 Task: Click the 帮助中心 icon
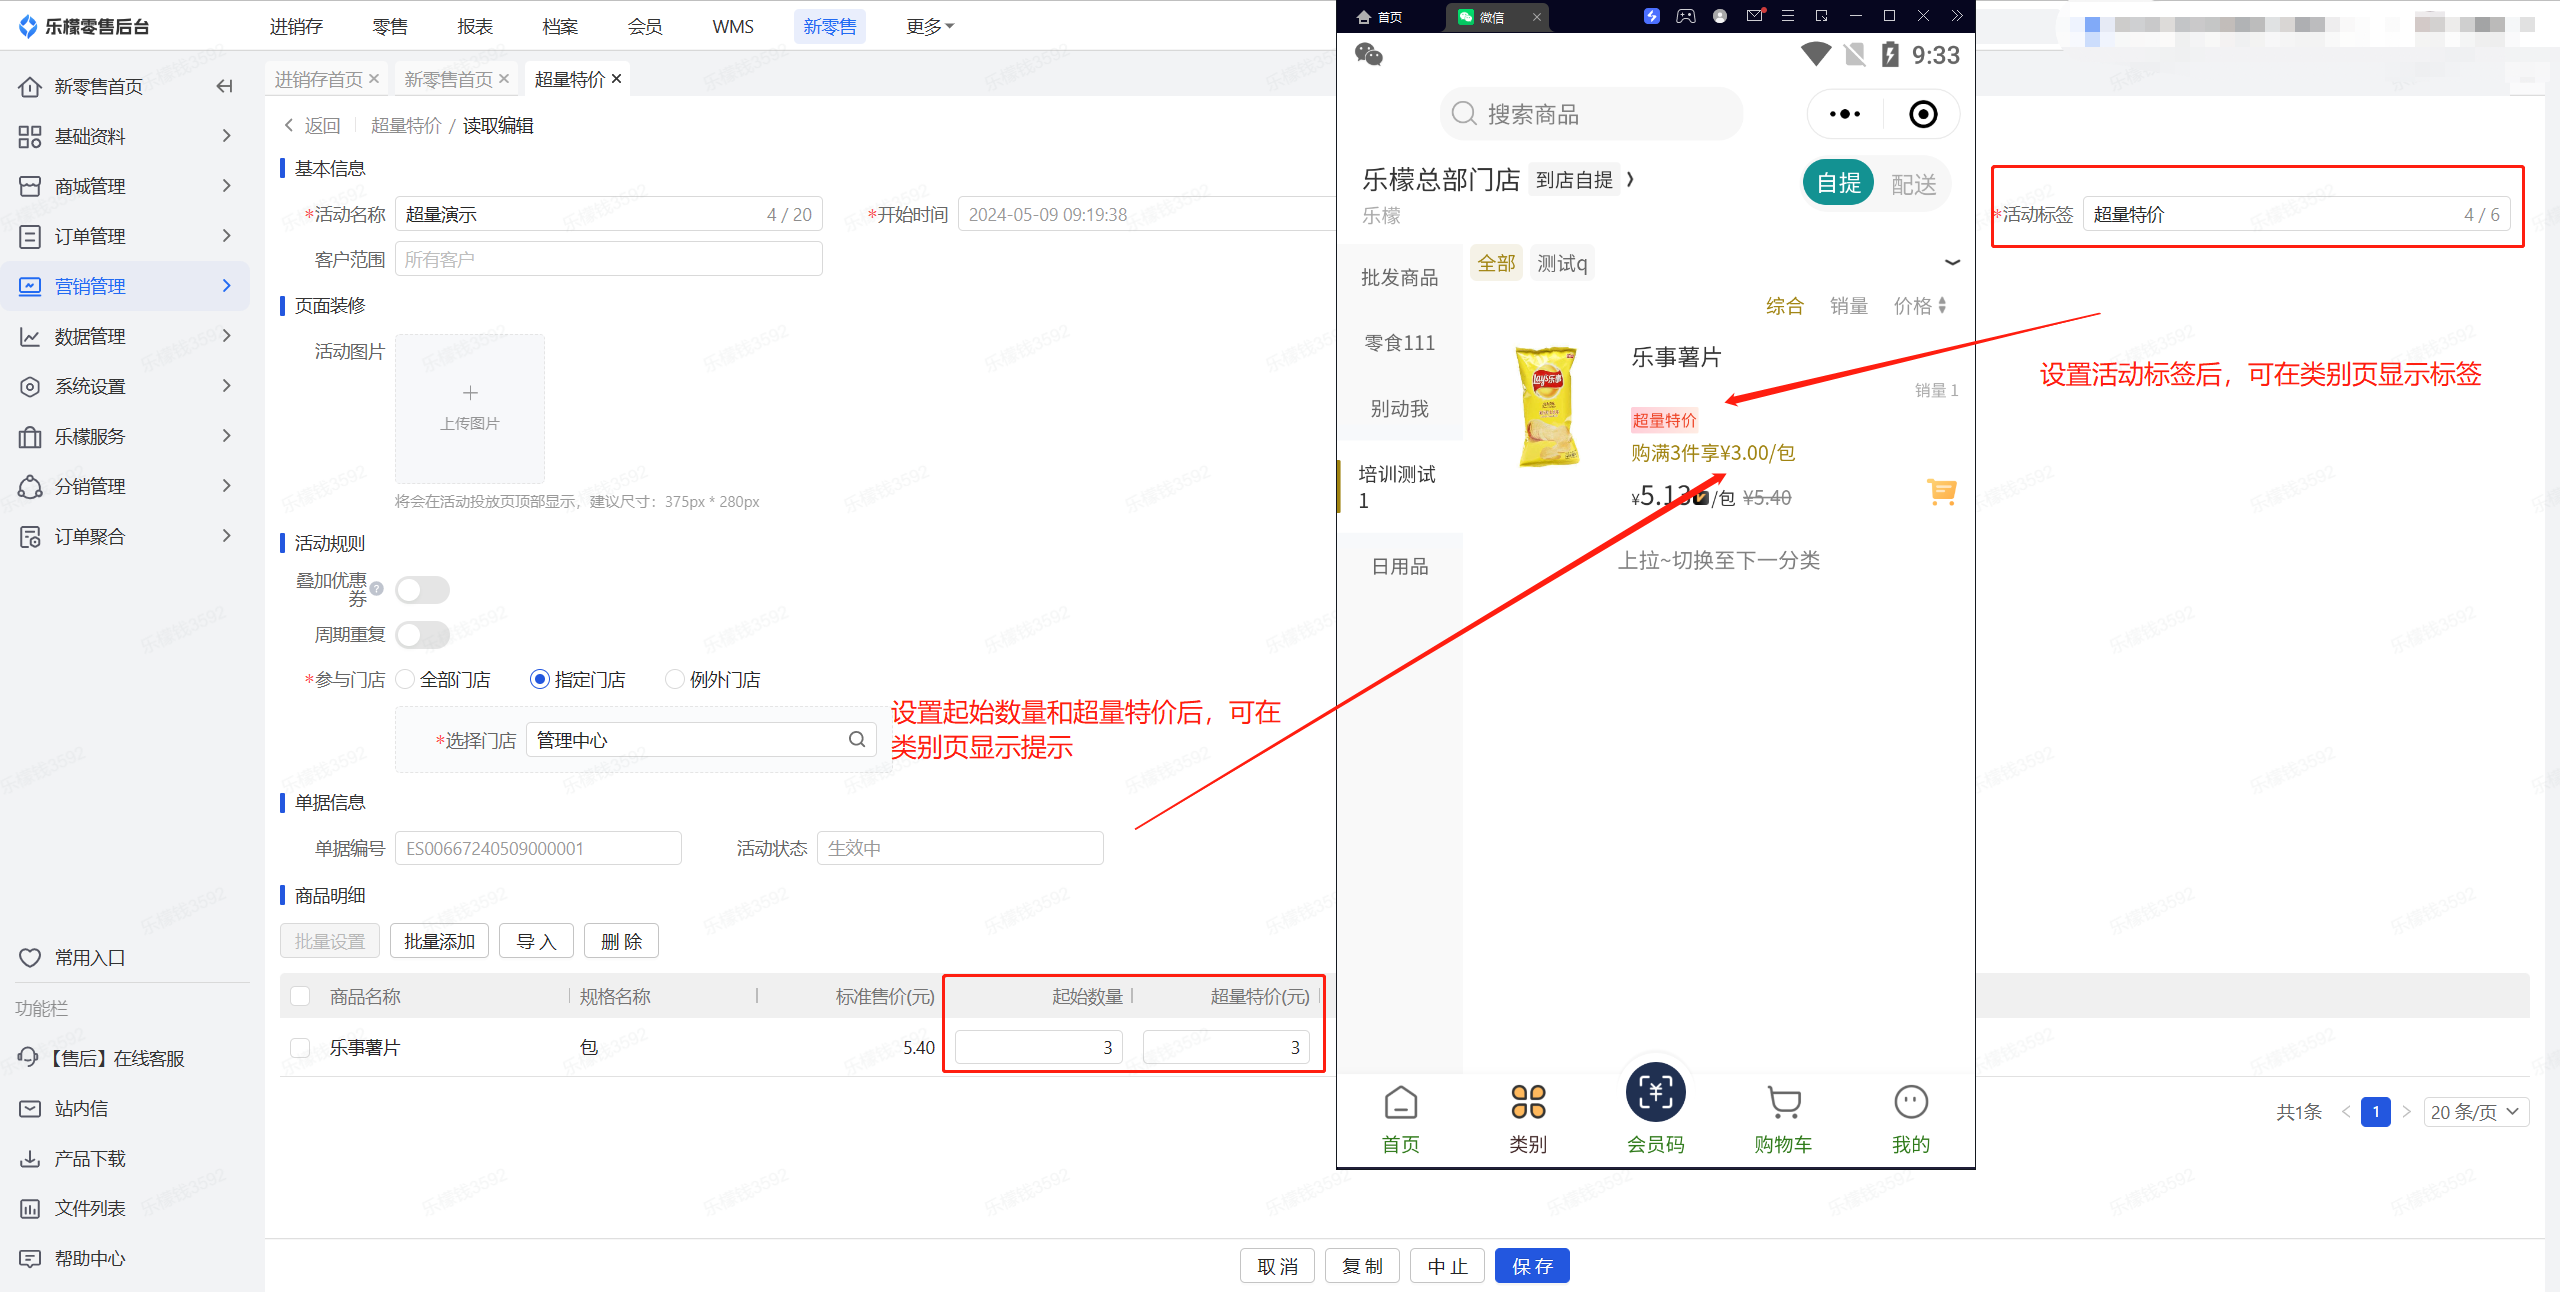(x=30, y=1258)
